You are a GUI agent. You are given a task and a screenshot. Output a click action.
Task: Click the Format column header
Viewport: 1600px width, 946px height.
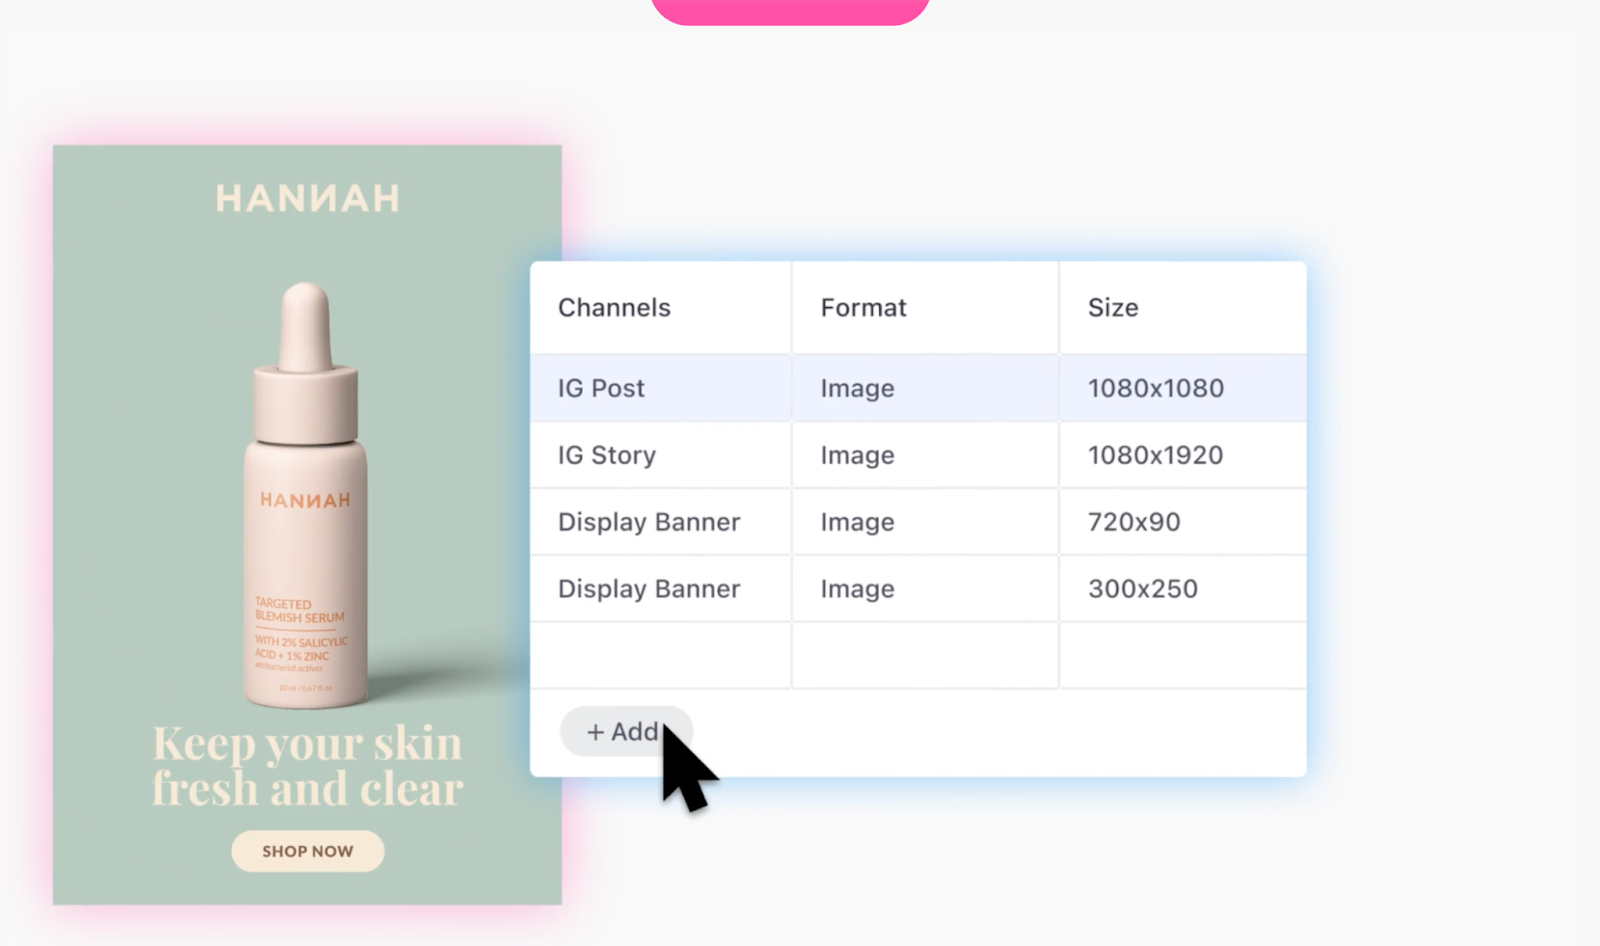[863, 308]
